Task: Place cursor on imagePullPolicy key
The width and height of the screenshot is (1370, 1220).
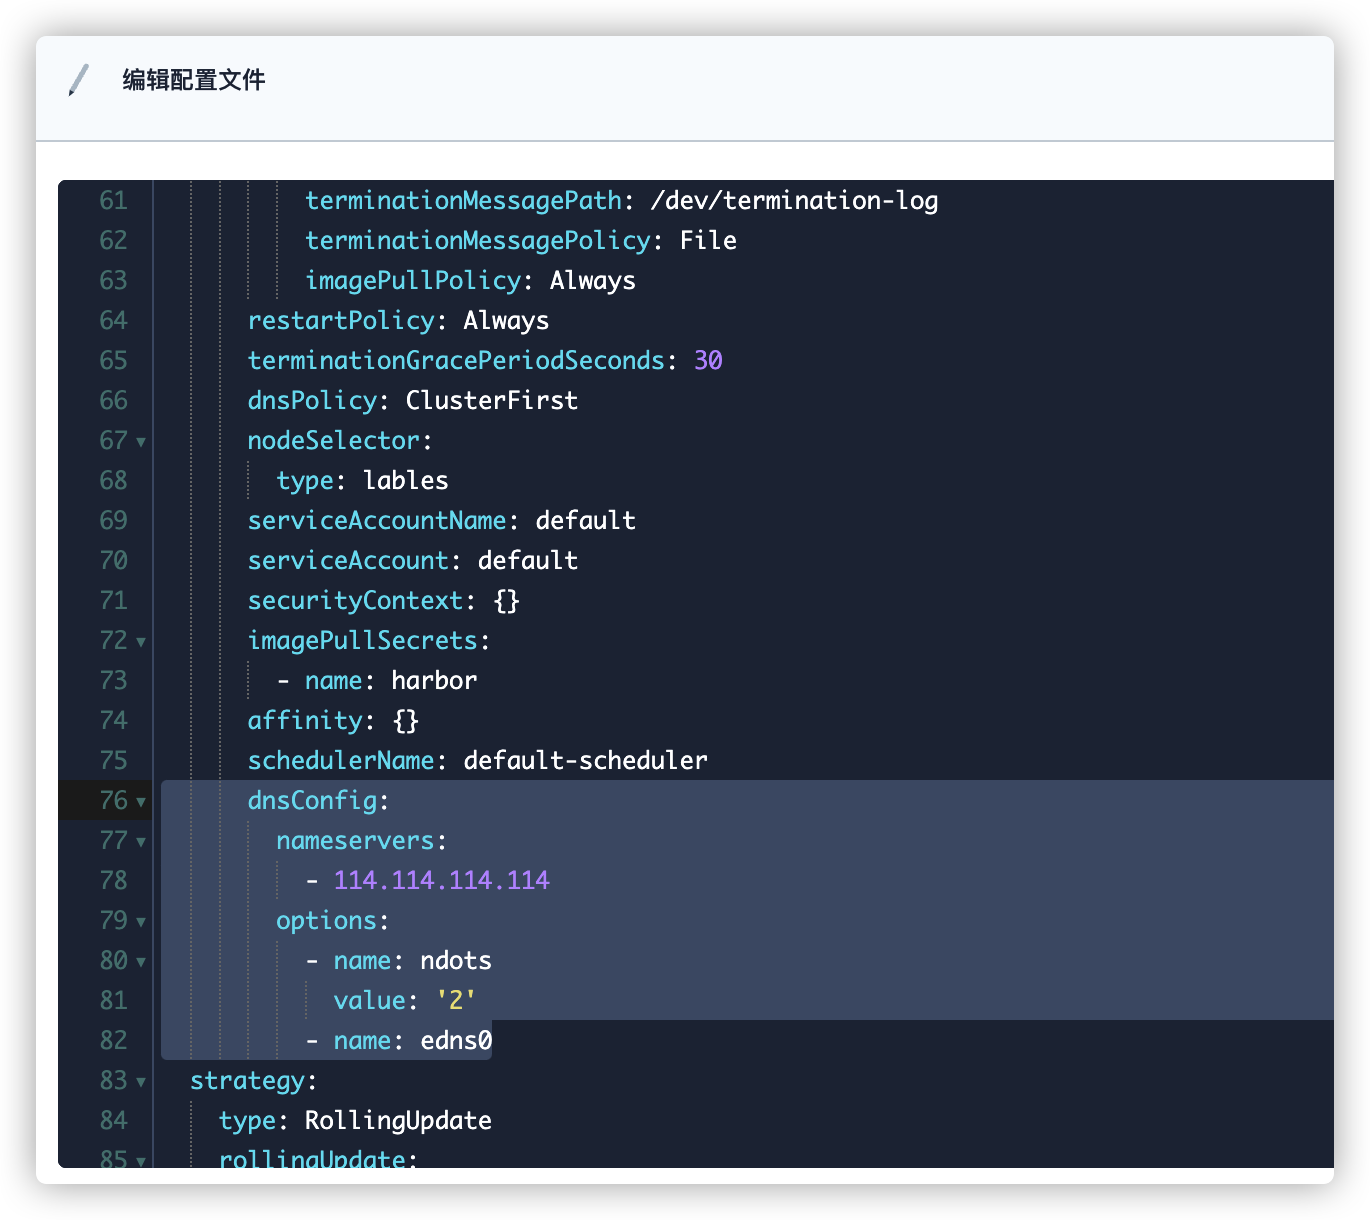Action: click(413, 280)
